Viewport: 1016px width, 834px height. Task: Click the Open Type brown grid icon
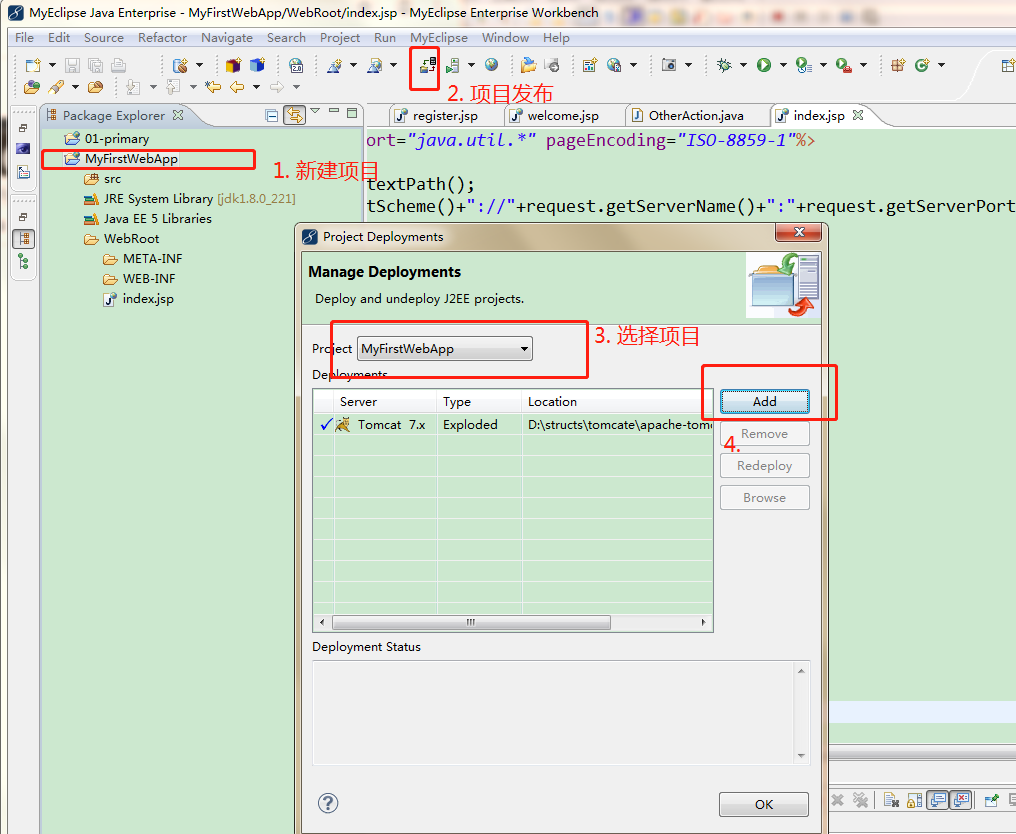[x=898, y=65]
